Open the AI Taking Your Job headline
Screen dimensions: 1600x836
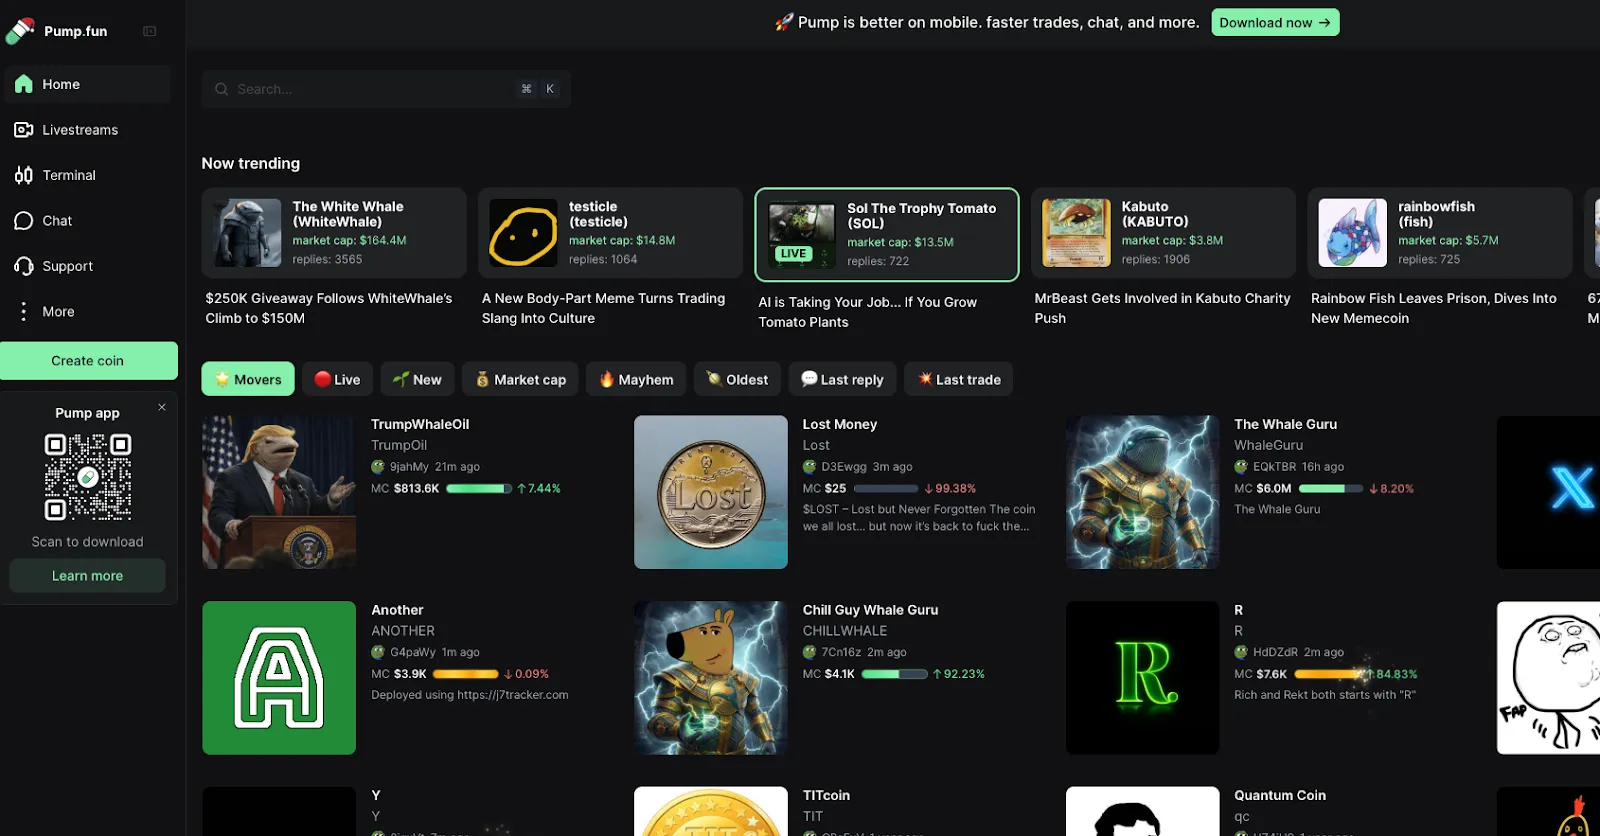click(868, 312)
